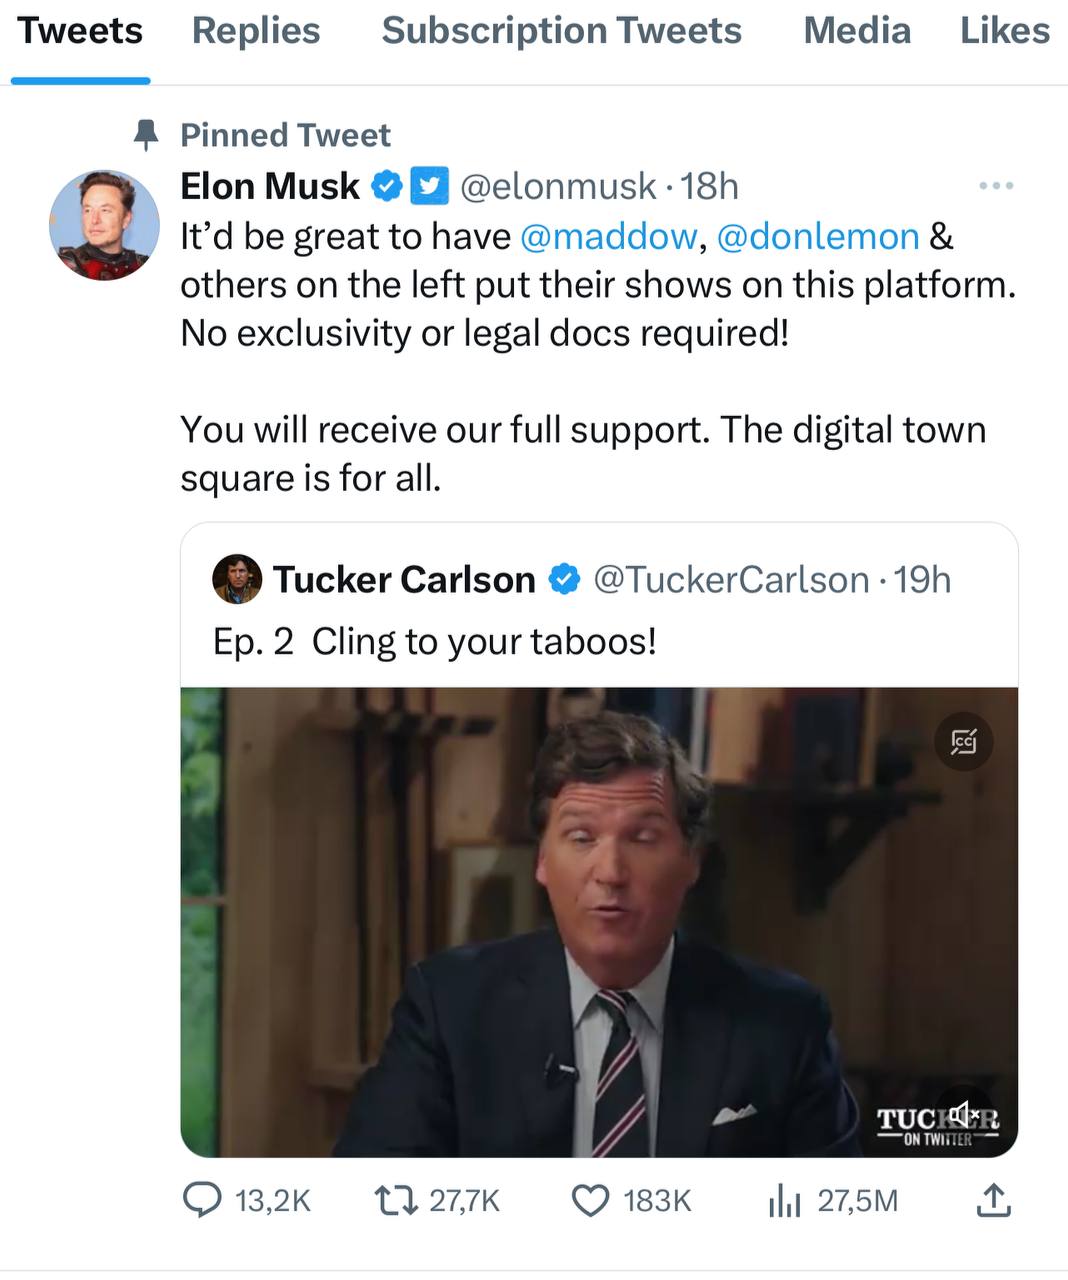Toggle closed captions on the video
The image size is (1068, 1280).
(963, 741)
